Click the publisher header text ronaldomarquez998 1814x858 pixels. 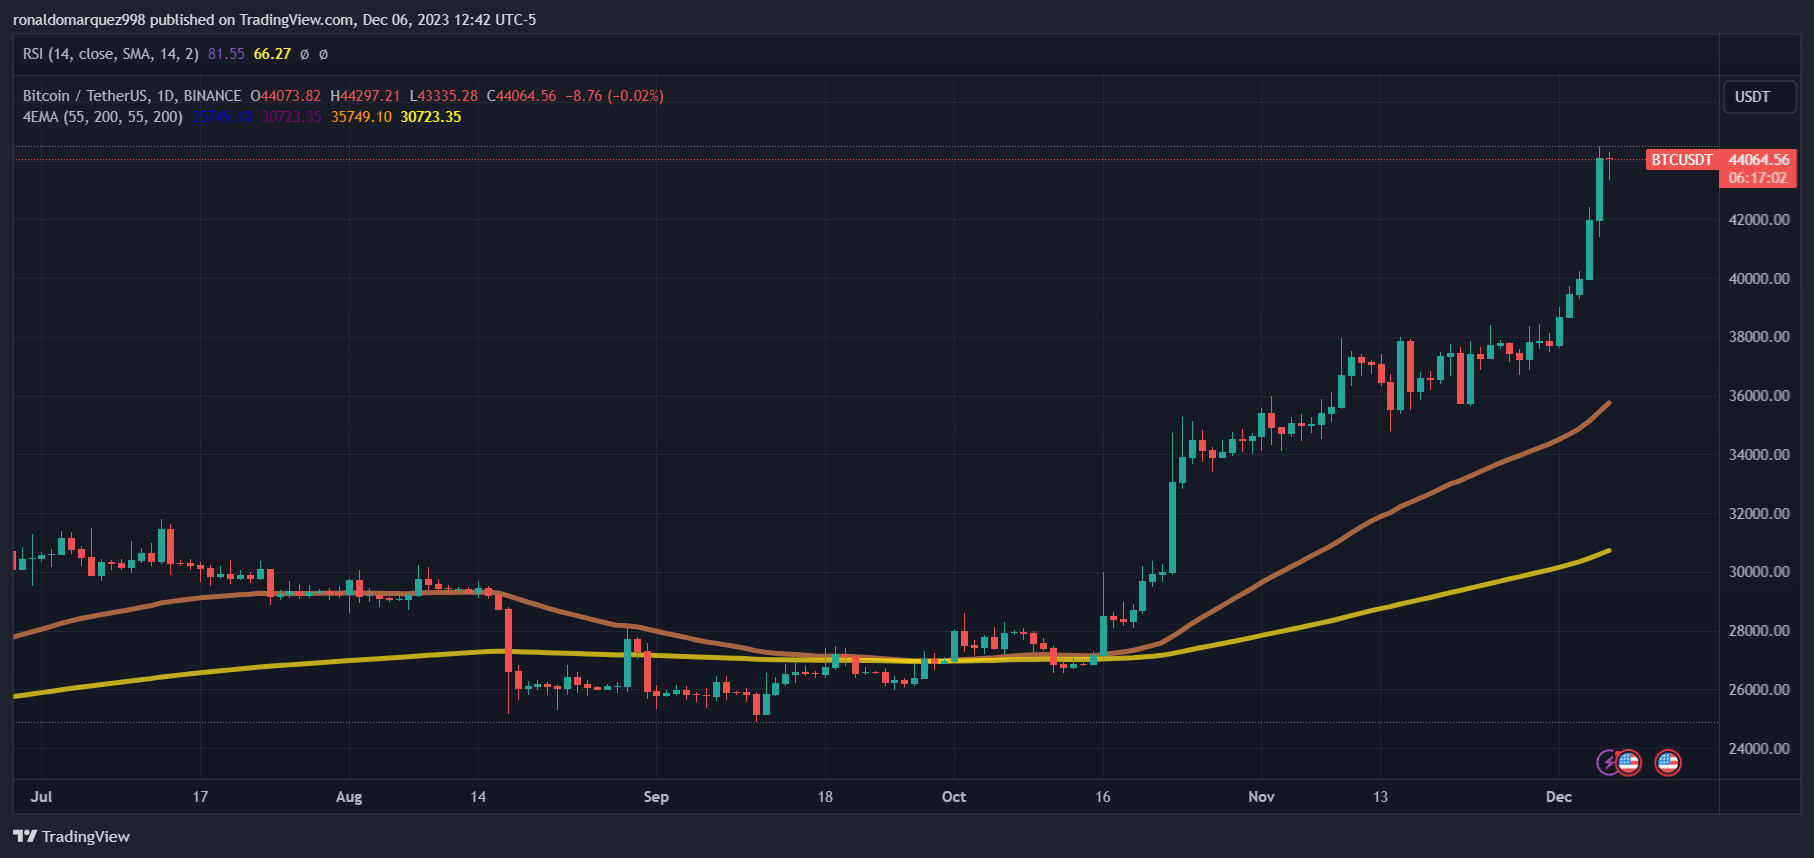pos(79,20)
